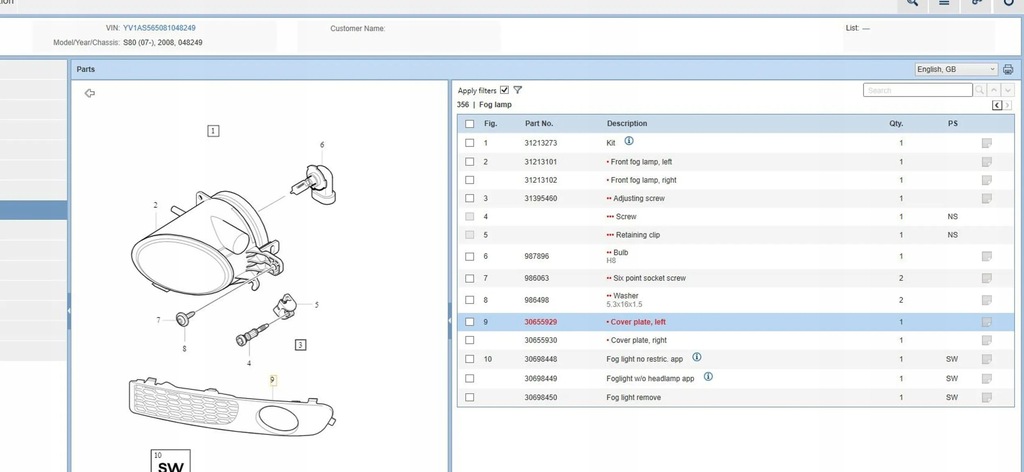
Task: Open the note icon for part 31213102
Action: click(x=987, y=180)
